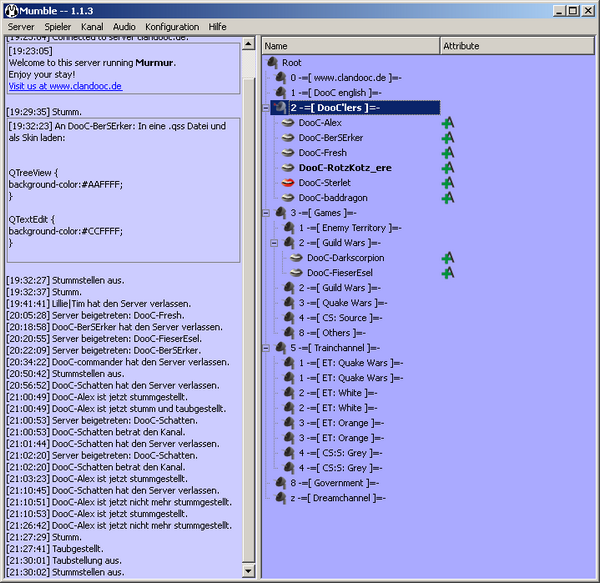Select user DooC-RotzKotz_ere
This screenshot has height=583, width=600.
(345, 168)
